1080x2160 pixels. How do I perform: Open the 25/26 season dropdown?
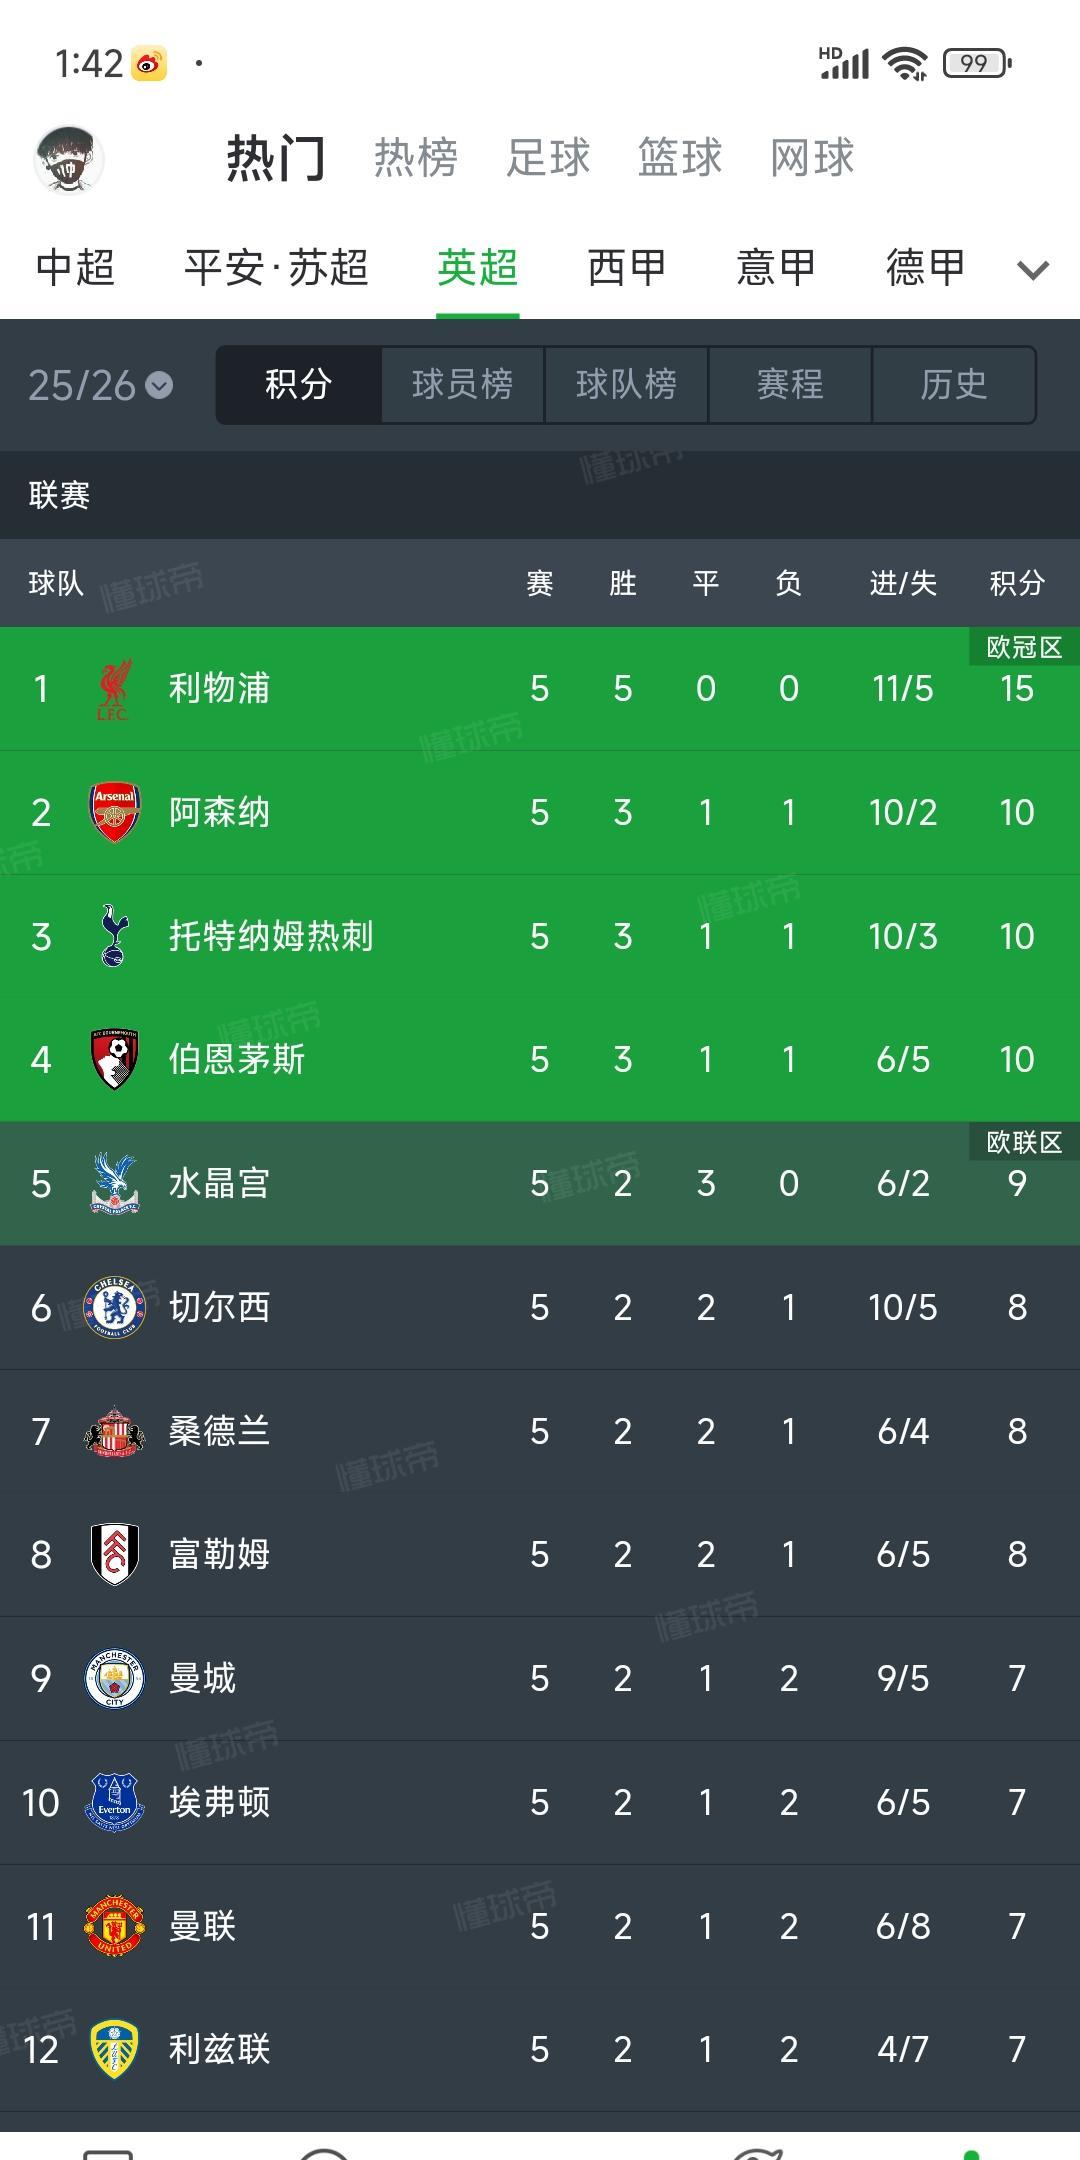click(x=100, y=385)
